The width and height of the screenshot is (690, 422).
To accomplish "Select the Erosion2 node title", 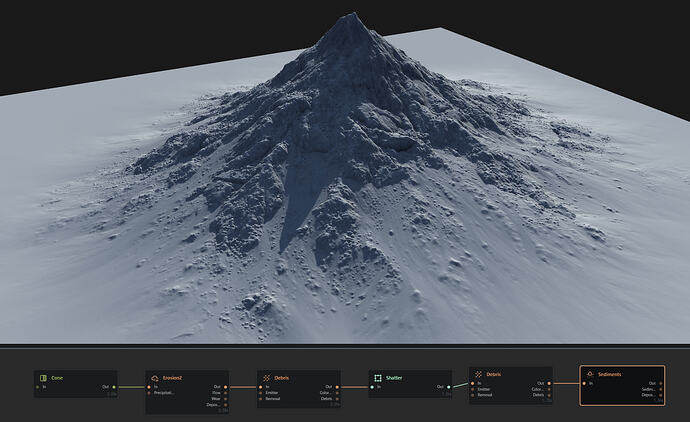I will coord(172,378).
